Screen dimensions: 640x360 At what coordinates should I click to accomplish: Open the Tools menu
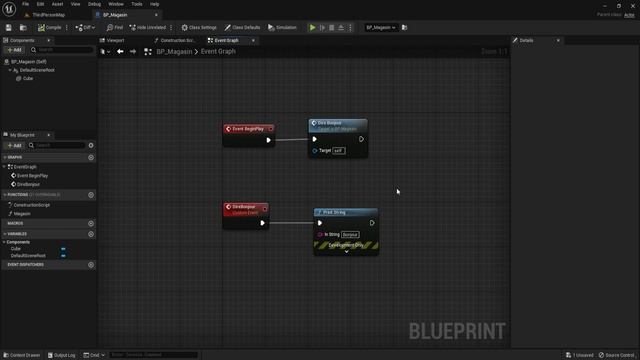(x=137, y=4)
